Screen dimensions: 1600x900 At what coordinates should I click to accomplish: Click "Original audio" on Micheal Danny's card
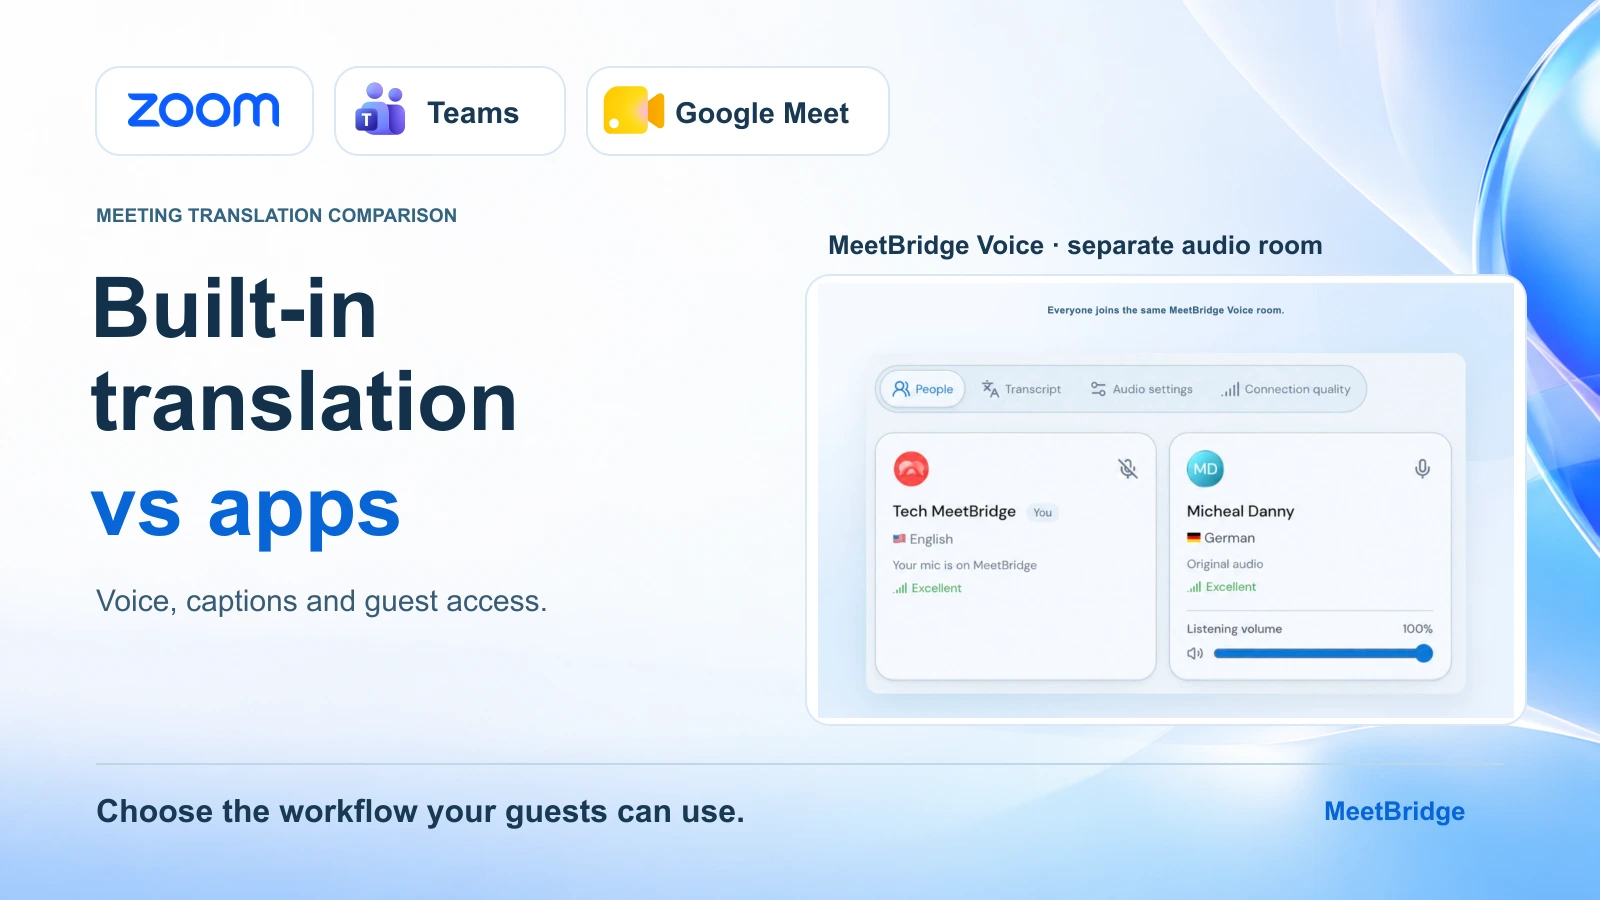(x=1225, y=564)
